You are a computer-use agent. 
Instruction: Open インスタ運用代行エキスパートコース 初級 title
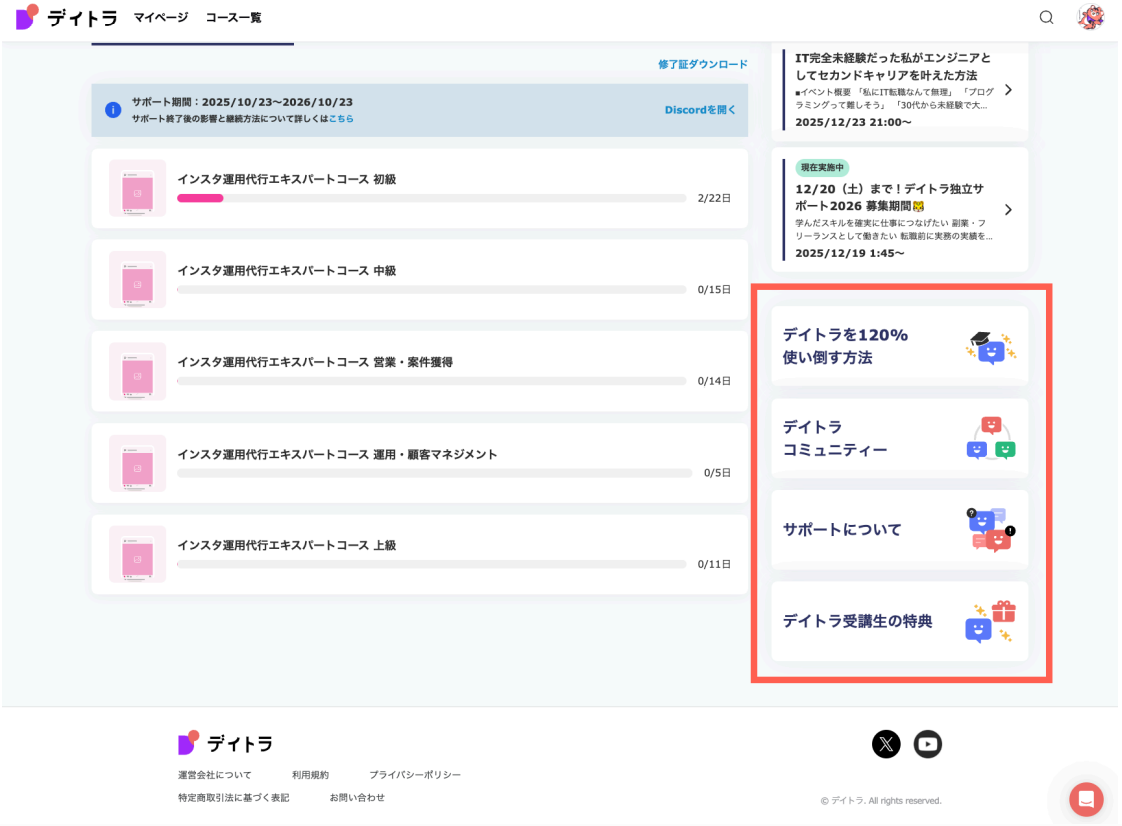click(287, 179)
